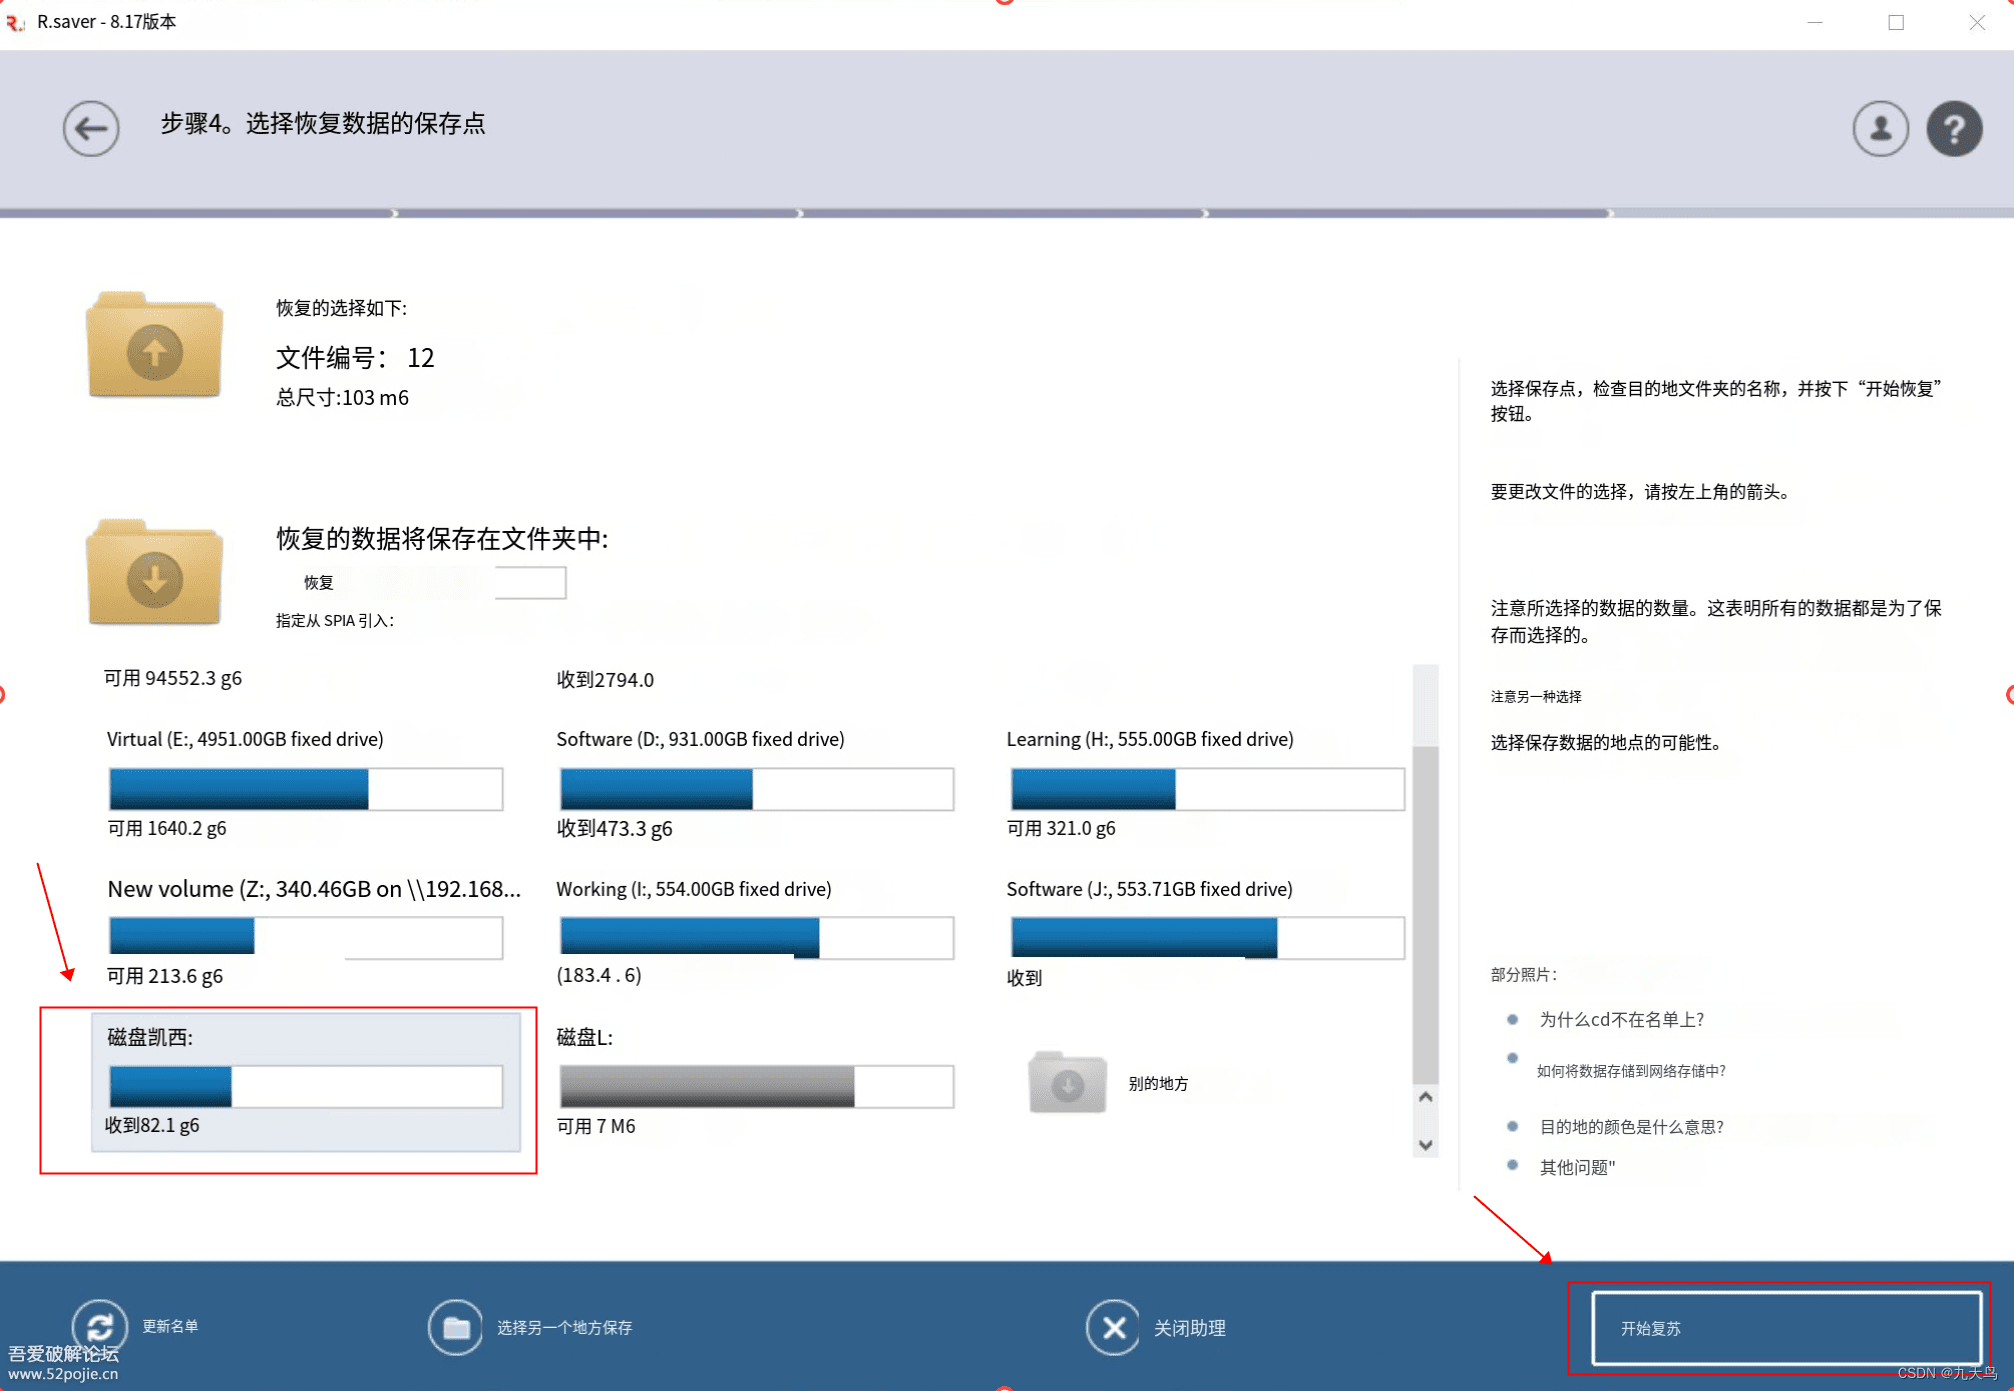Click the upload folder icon
The image size is (2014, 1391).
pos(154,345)
